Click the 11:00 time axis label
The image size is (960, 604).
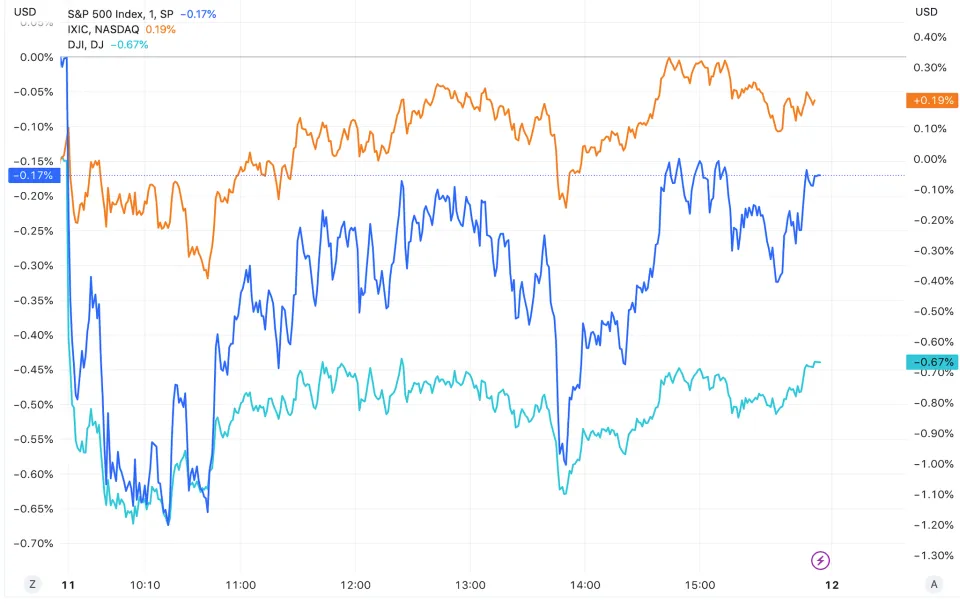(241, 585)
